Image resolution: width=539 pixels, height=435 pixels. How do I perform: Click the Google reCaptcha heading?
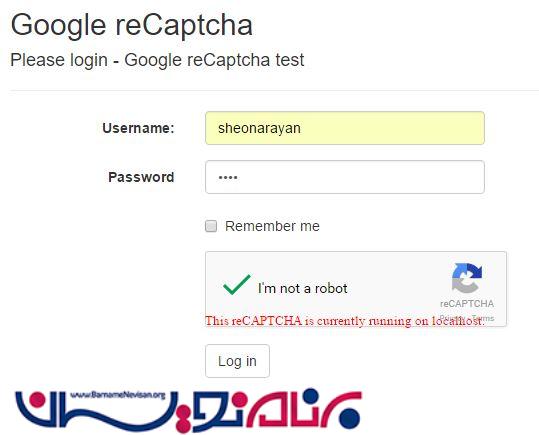tap(132, 25)
